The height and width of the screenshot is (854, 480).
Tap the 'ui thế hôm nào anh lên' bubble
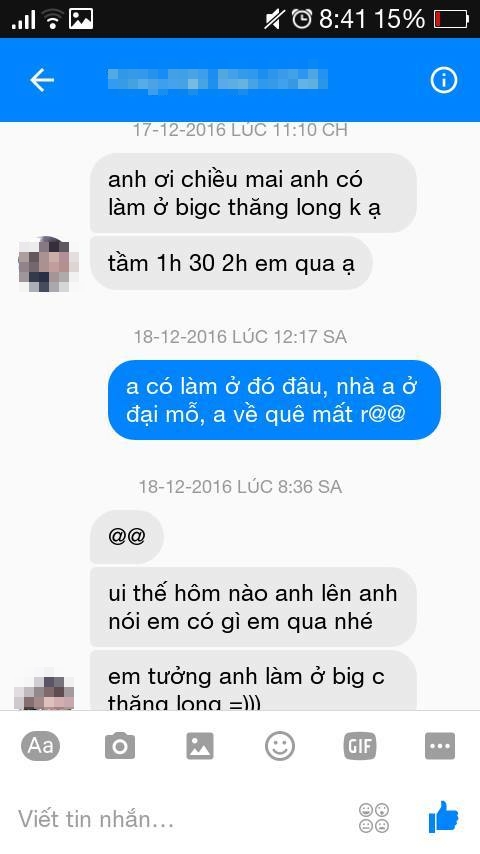point(253,607)
